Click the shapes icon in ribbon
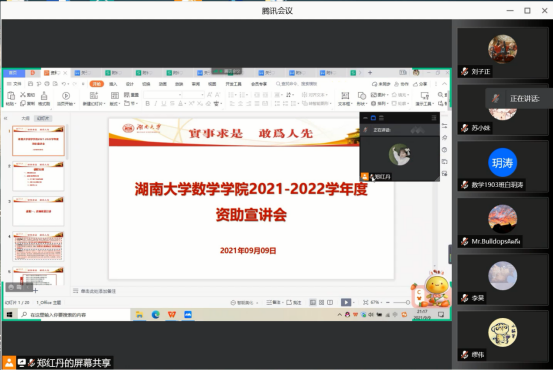 (x=361, y=95)
